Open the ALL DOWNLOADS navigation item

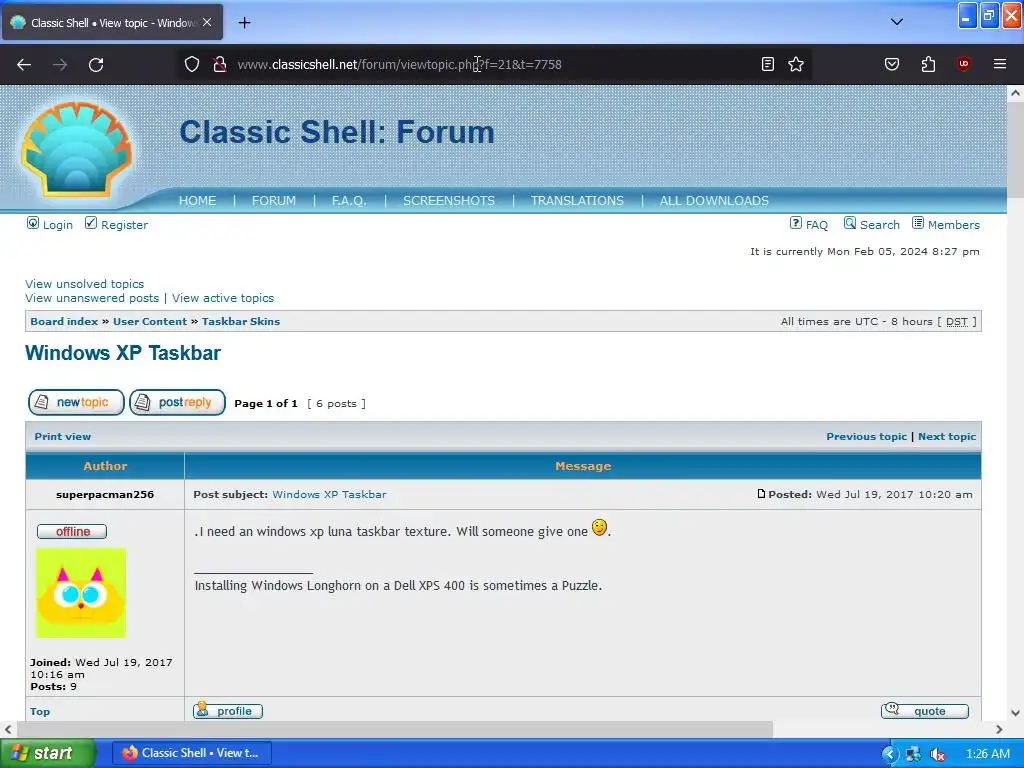point(714,200)
